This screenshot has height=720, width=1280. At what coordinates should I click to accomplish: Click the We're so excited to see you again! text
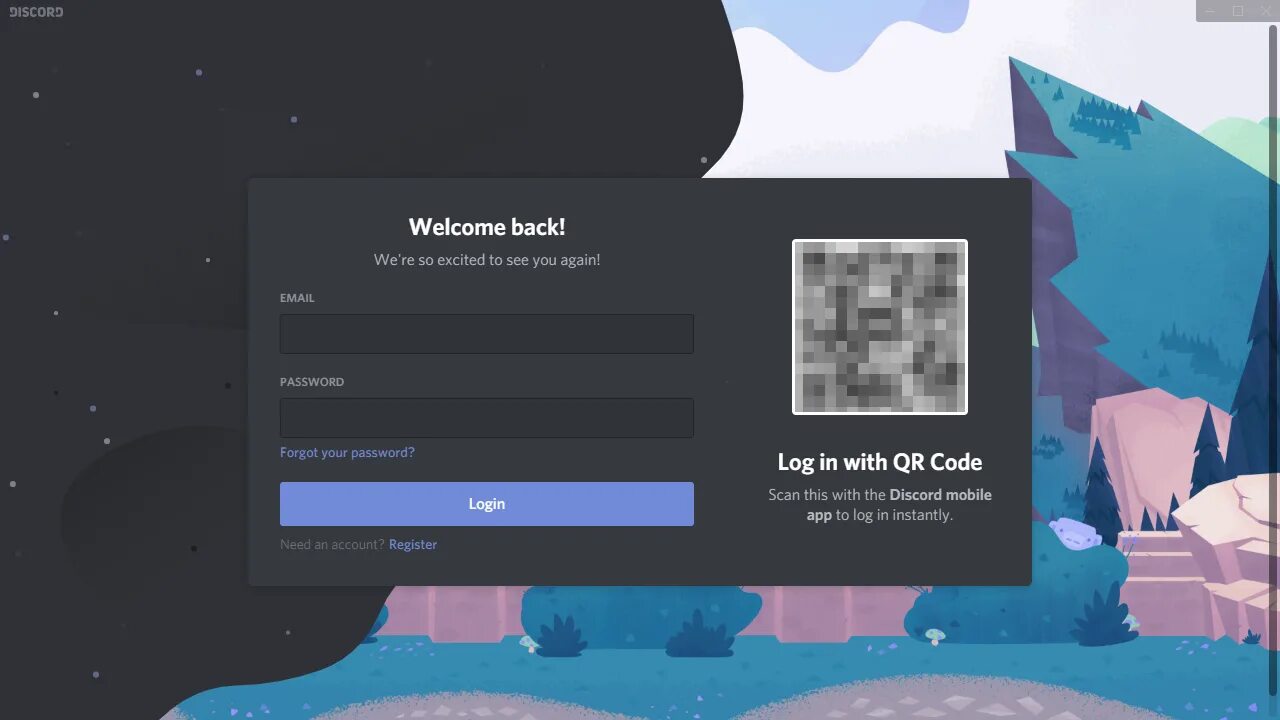click(487, 260)
